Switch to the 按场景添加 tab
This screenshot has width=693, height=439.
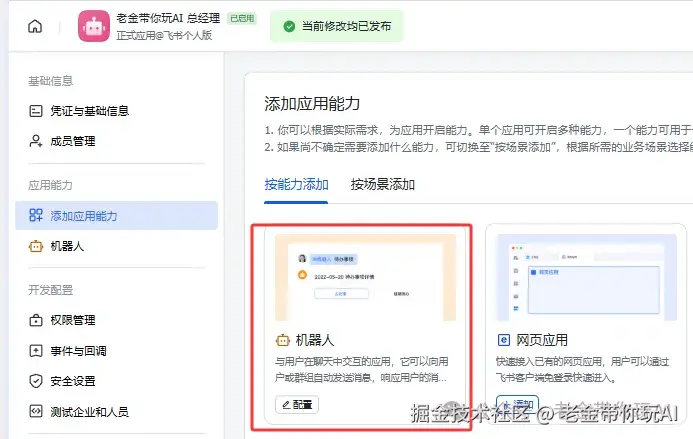click(383, 184)
